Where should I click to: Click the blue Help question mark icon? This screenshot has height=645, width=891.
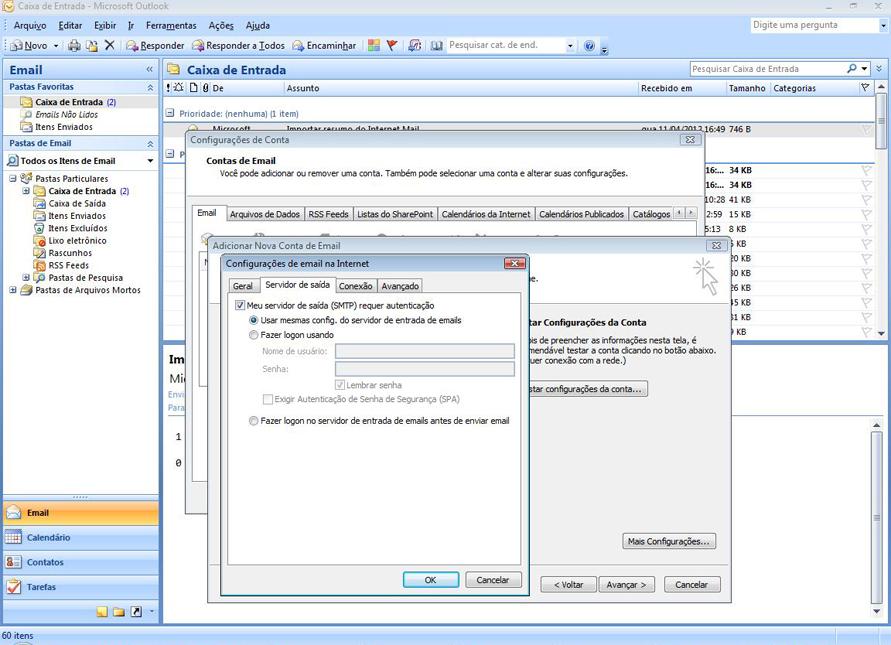click(x=589, y=45)
